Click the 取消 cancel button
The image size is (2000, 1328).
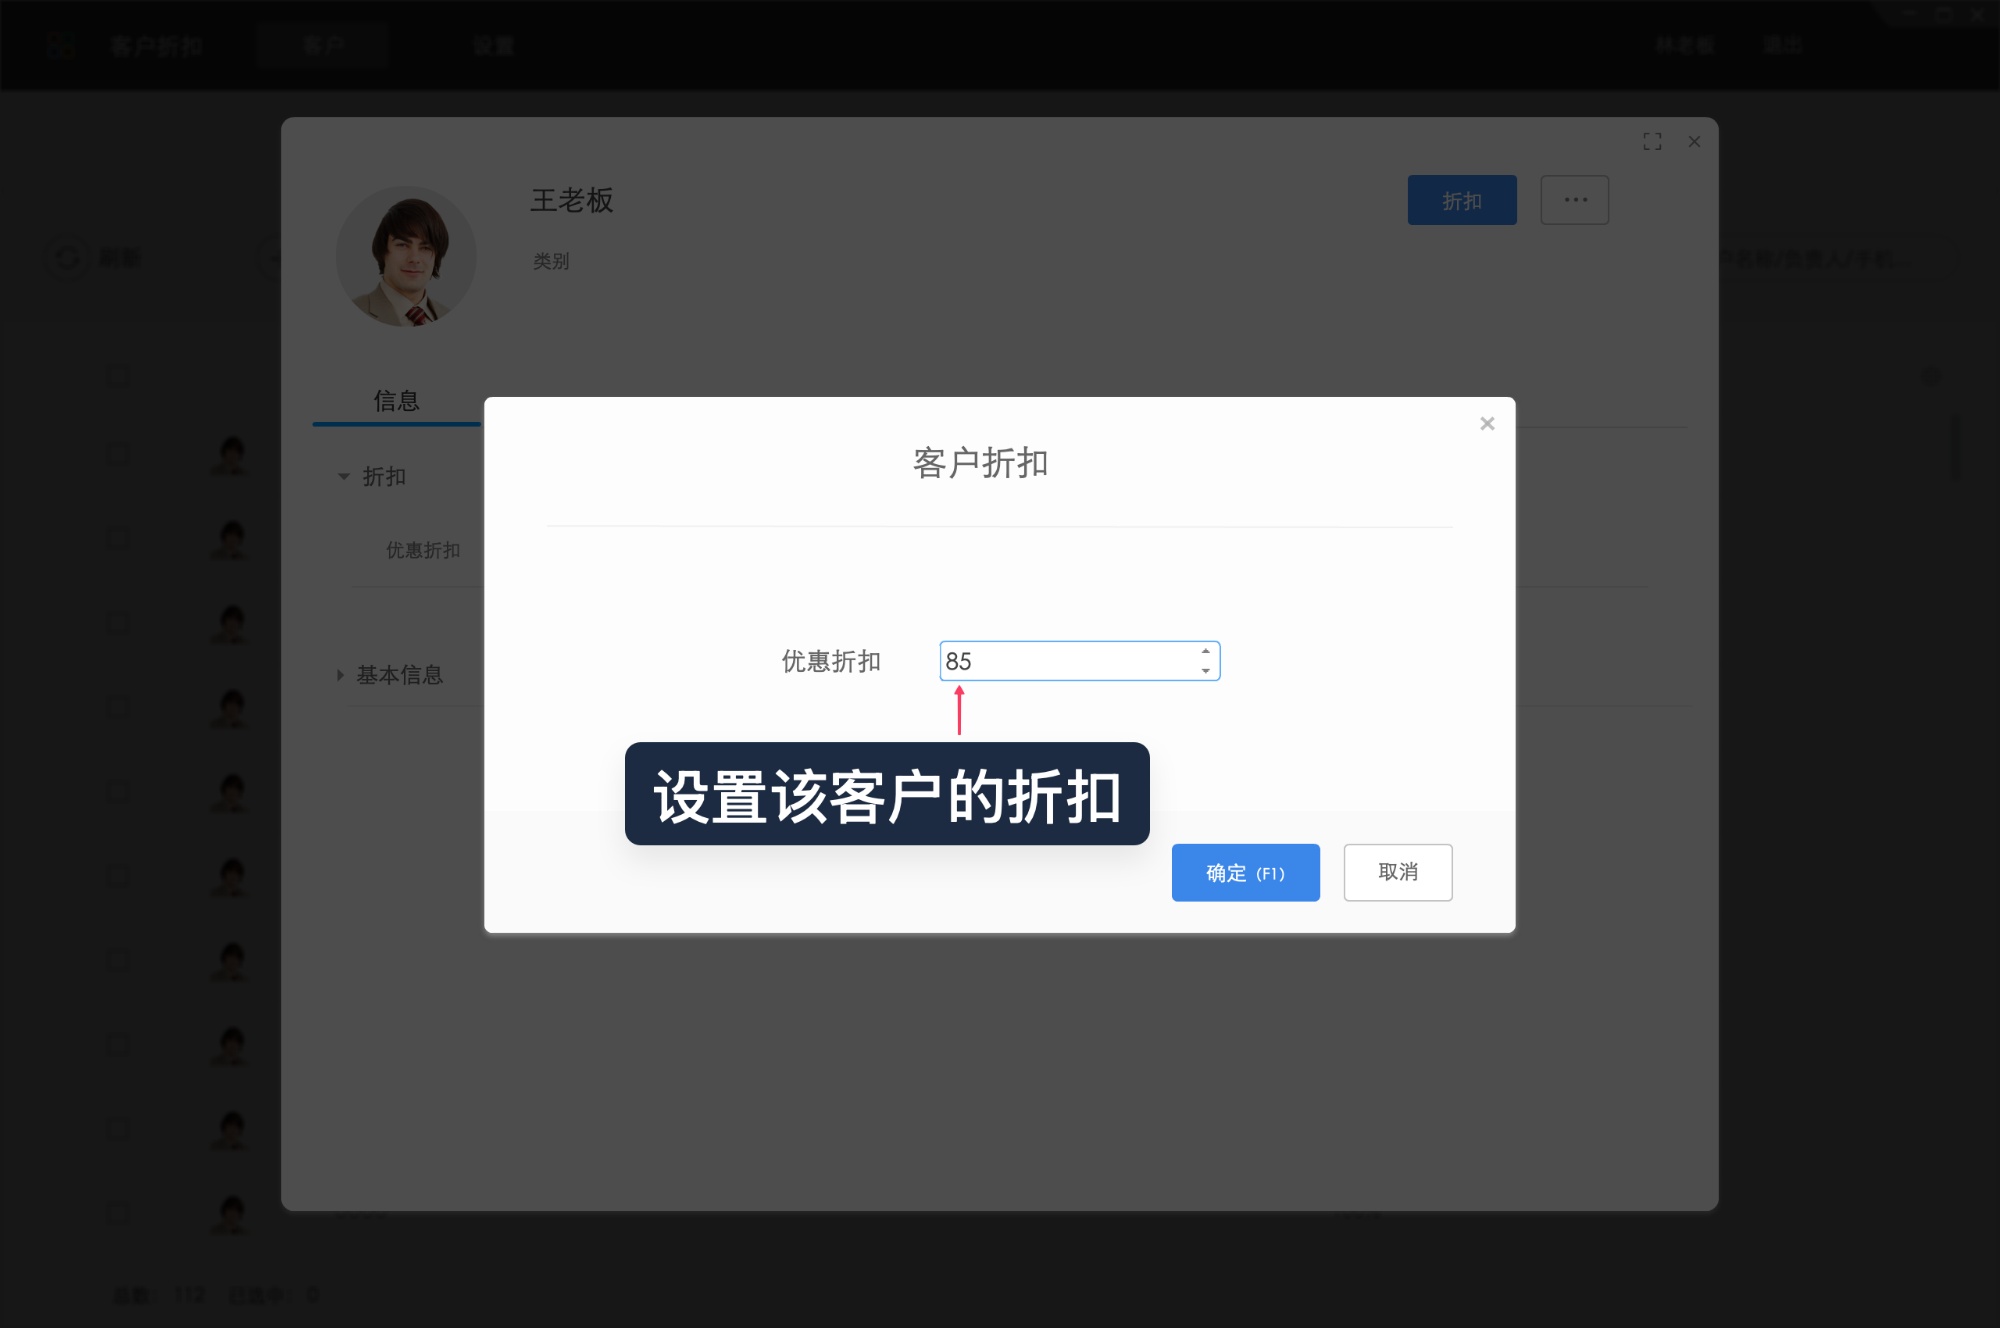(x=1397, y=872)
